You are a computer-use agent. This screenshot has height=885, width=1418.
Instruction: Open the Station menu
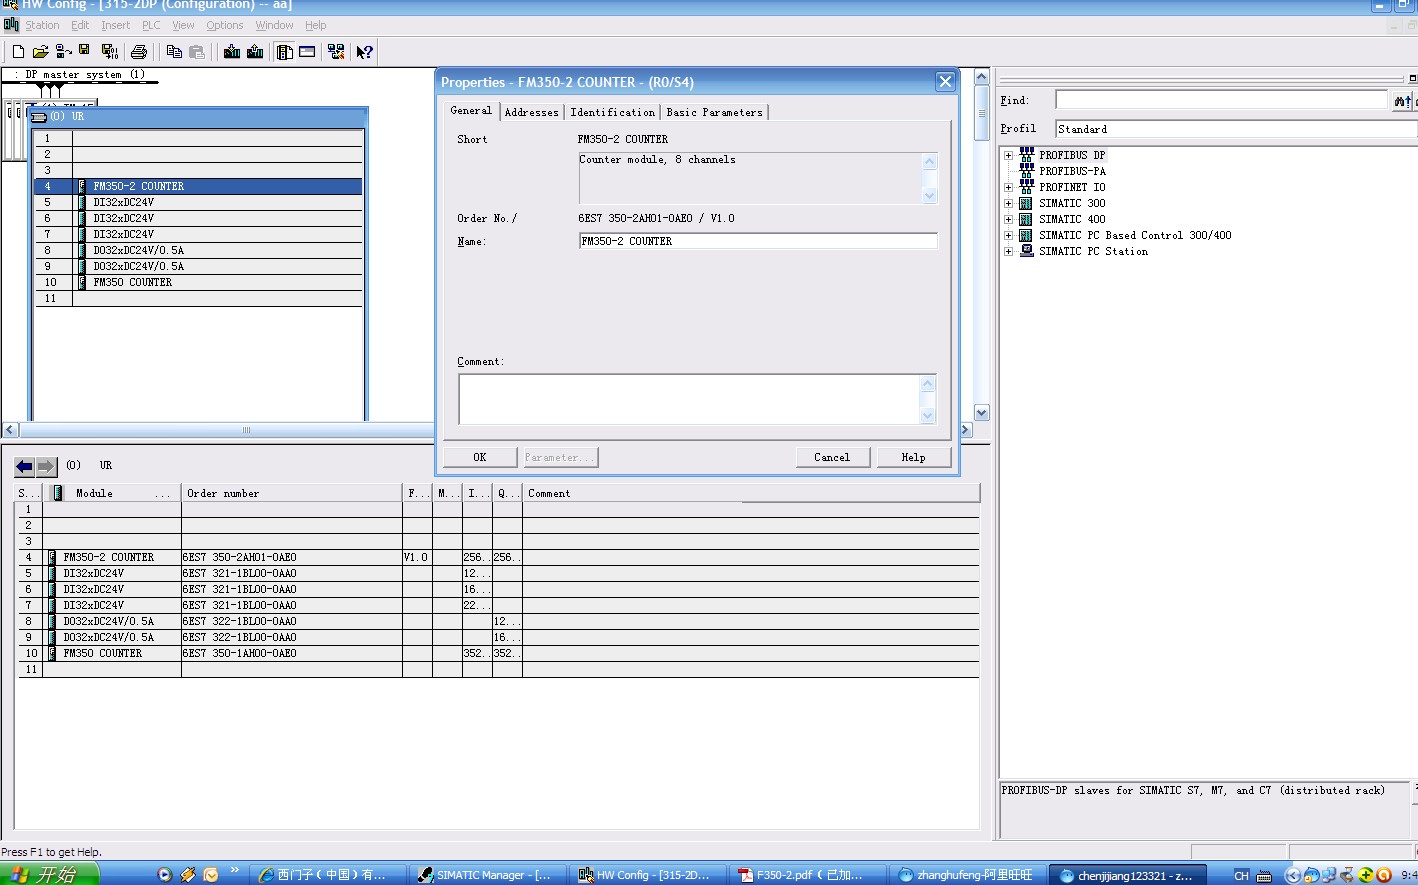[42, 25]
